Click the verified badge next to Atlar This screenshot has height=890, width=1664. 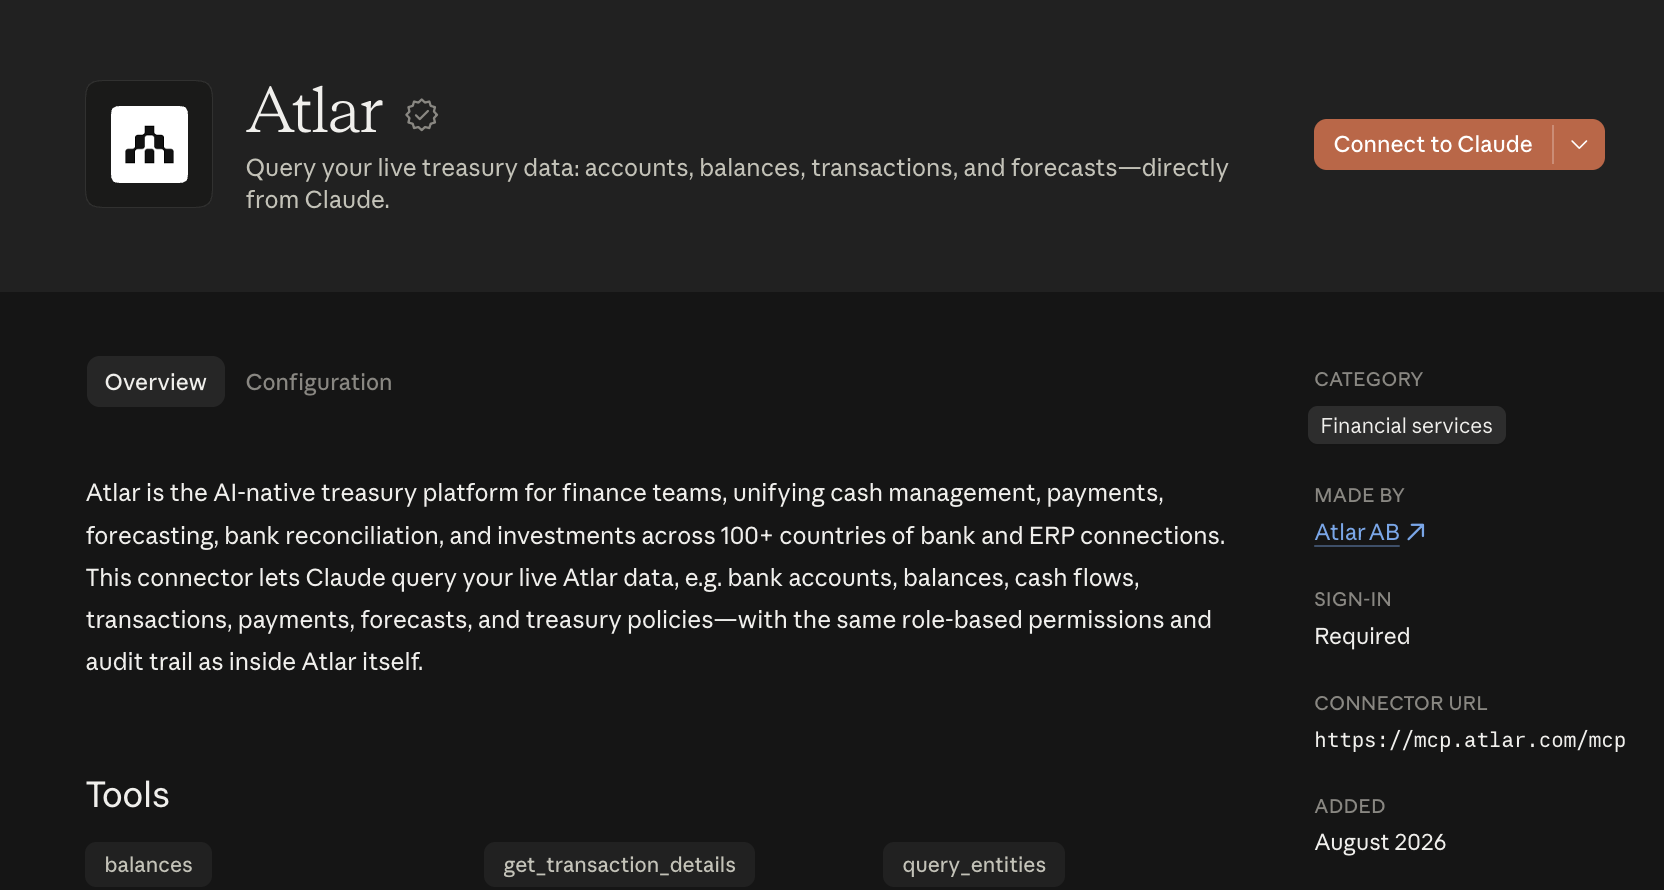[422, 115]
